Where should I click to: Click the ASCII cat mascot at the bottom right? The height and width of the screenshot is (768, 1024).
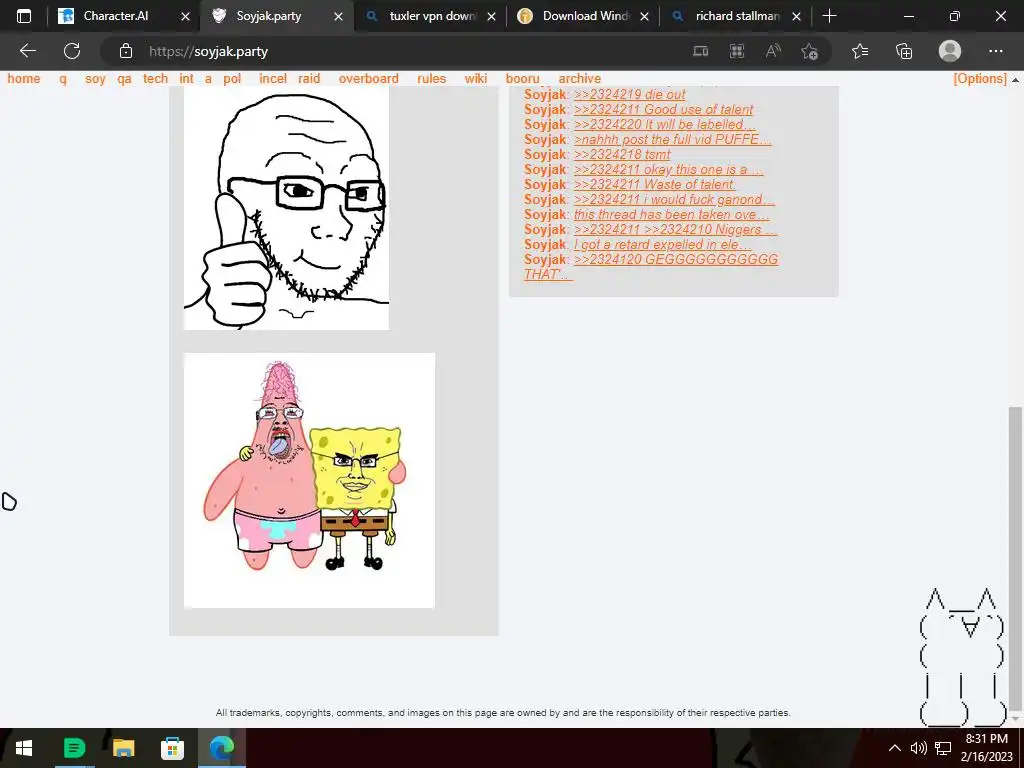962,657
